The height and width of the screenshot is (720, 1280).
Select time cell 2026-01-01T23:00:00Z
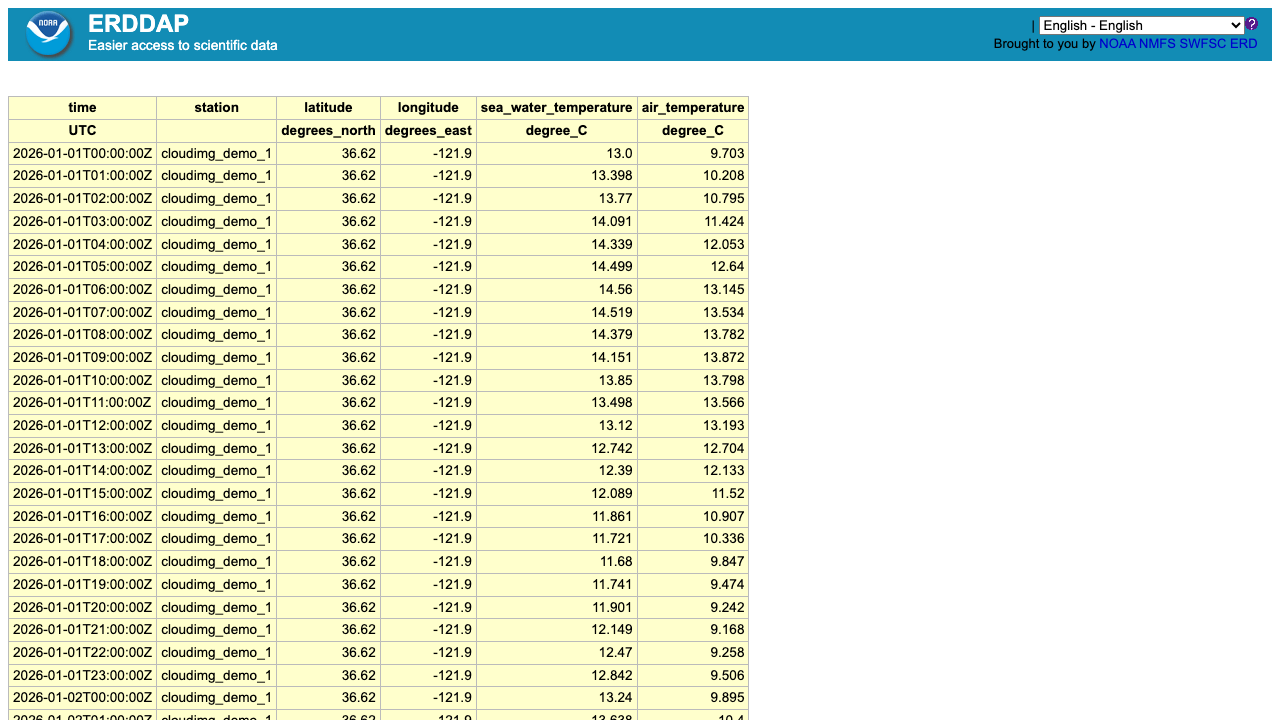82,675
